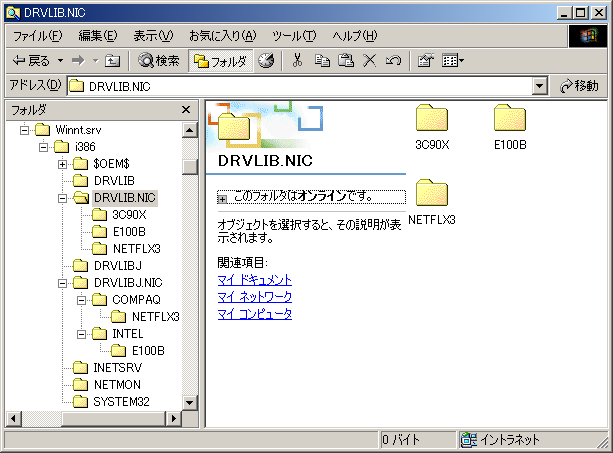Select the DRVLIBJ folder in tree
613x453 pixels.
point(118,266)
